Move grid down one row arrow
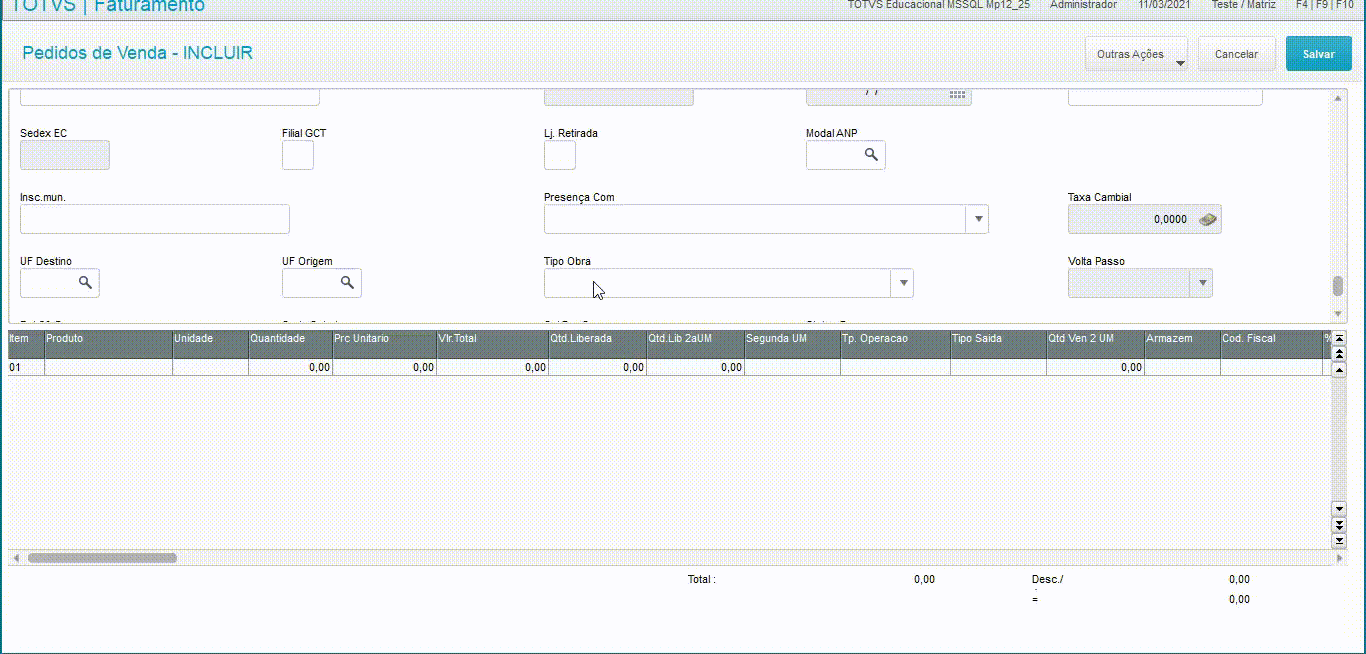1366x654 pixels. click(x=1340, y=509)
